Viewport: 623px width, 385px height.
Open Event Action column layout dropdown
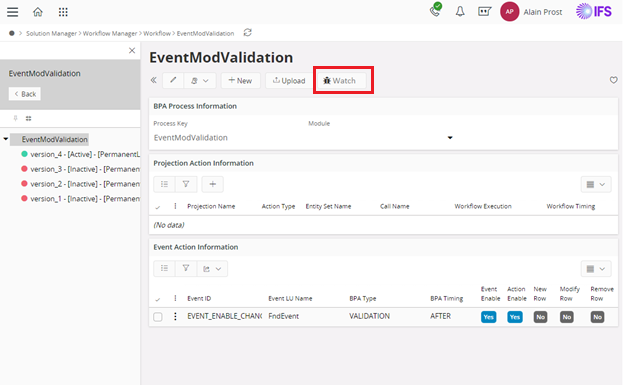pos(596,269)
